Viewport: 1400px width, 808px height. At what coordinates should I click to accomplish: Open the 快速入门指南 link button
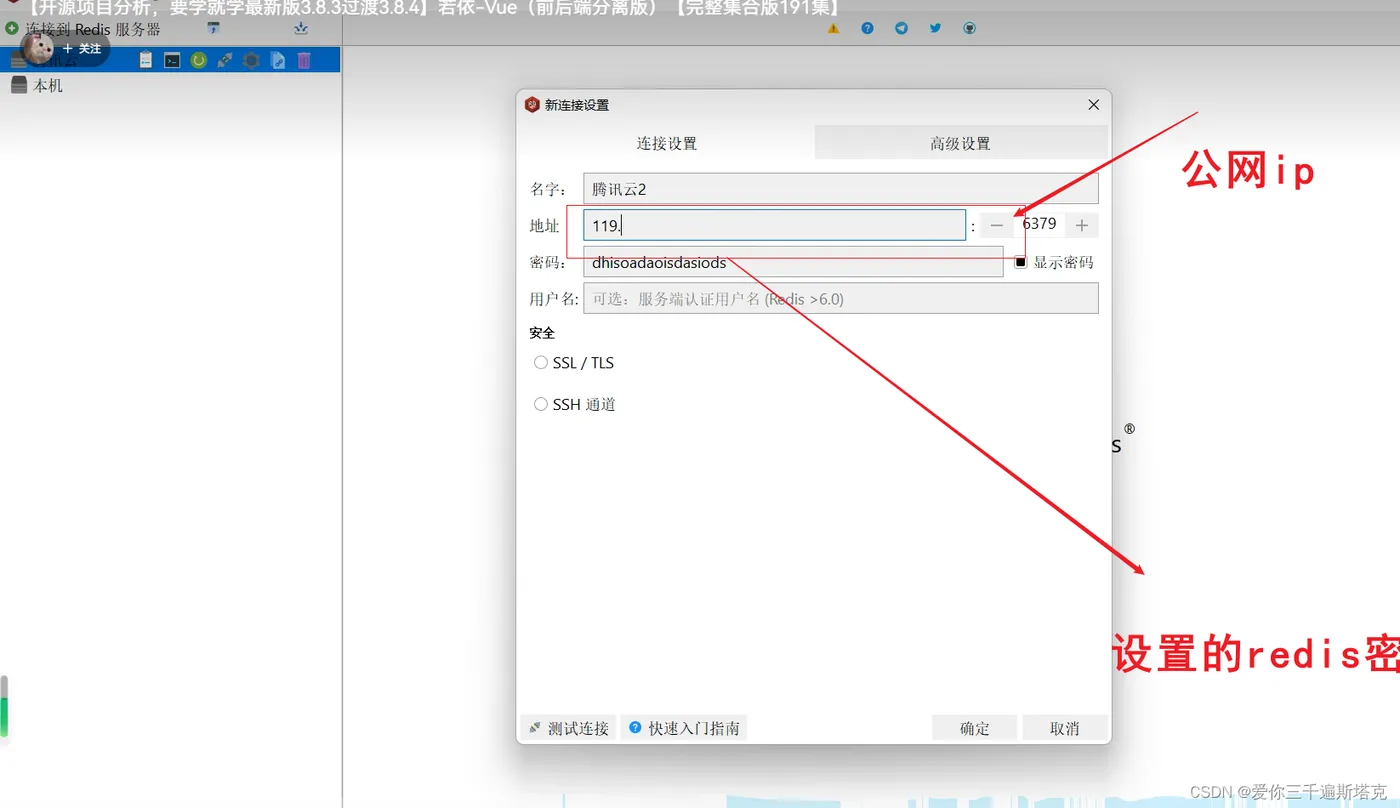click(684, 728)
